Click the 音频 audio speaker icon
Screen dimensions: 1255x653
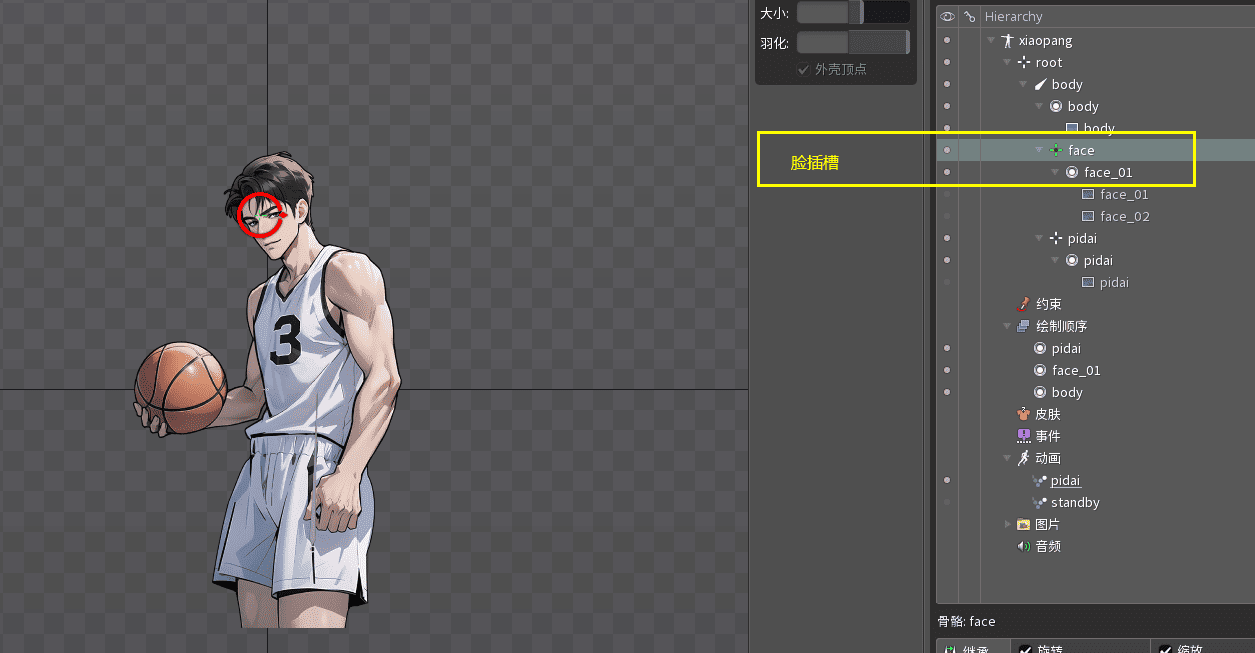(x=1023, y=546)
